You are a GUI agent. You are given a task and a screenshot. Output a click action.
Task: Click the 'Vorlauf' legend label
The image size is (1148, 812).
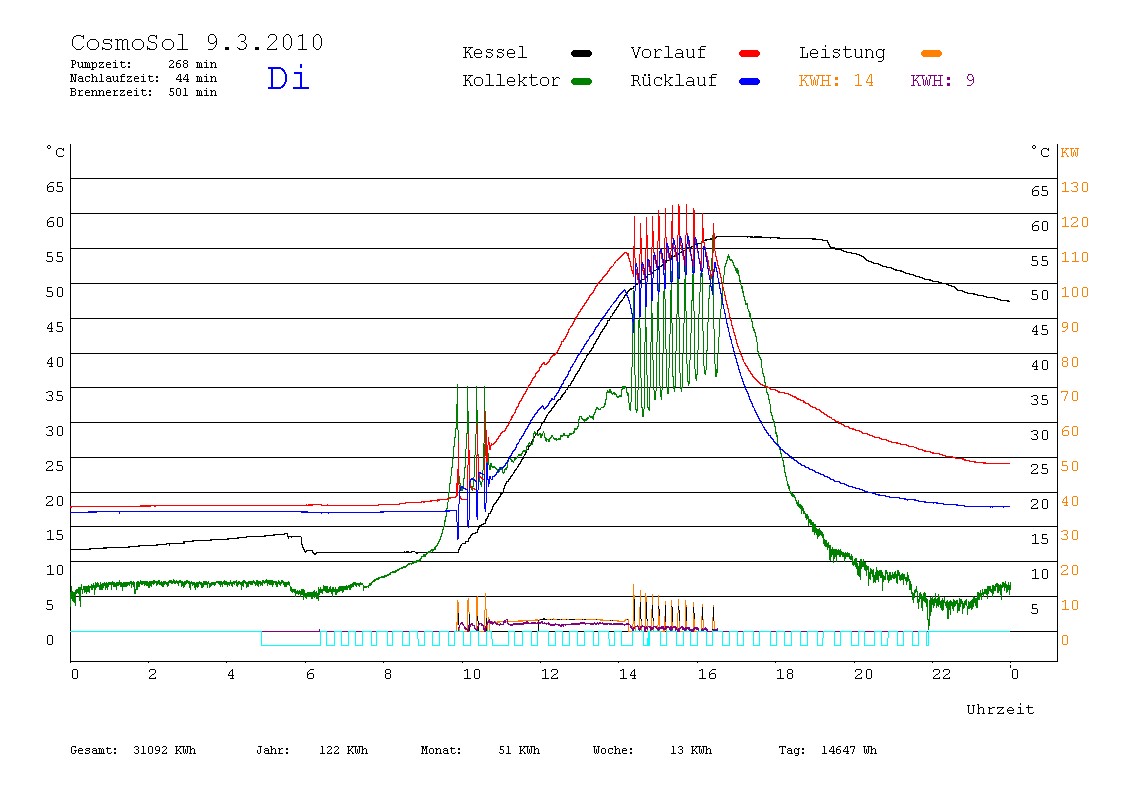click(668, 53)
